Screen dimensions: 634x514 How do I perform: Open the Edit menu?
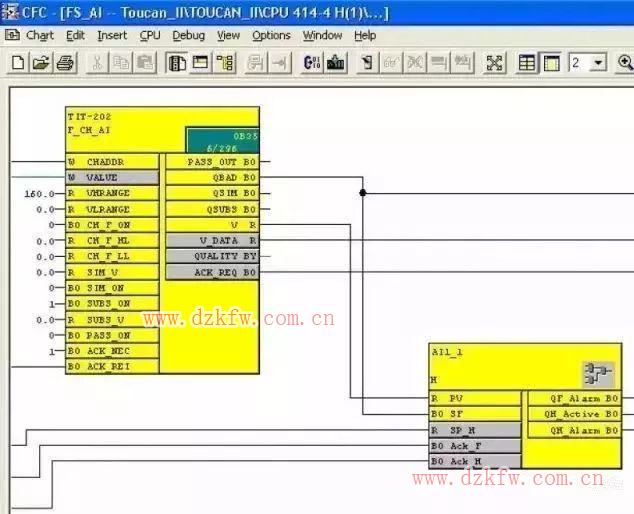click(75, 36)
